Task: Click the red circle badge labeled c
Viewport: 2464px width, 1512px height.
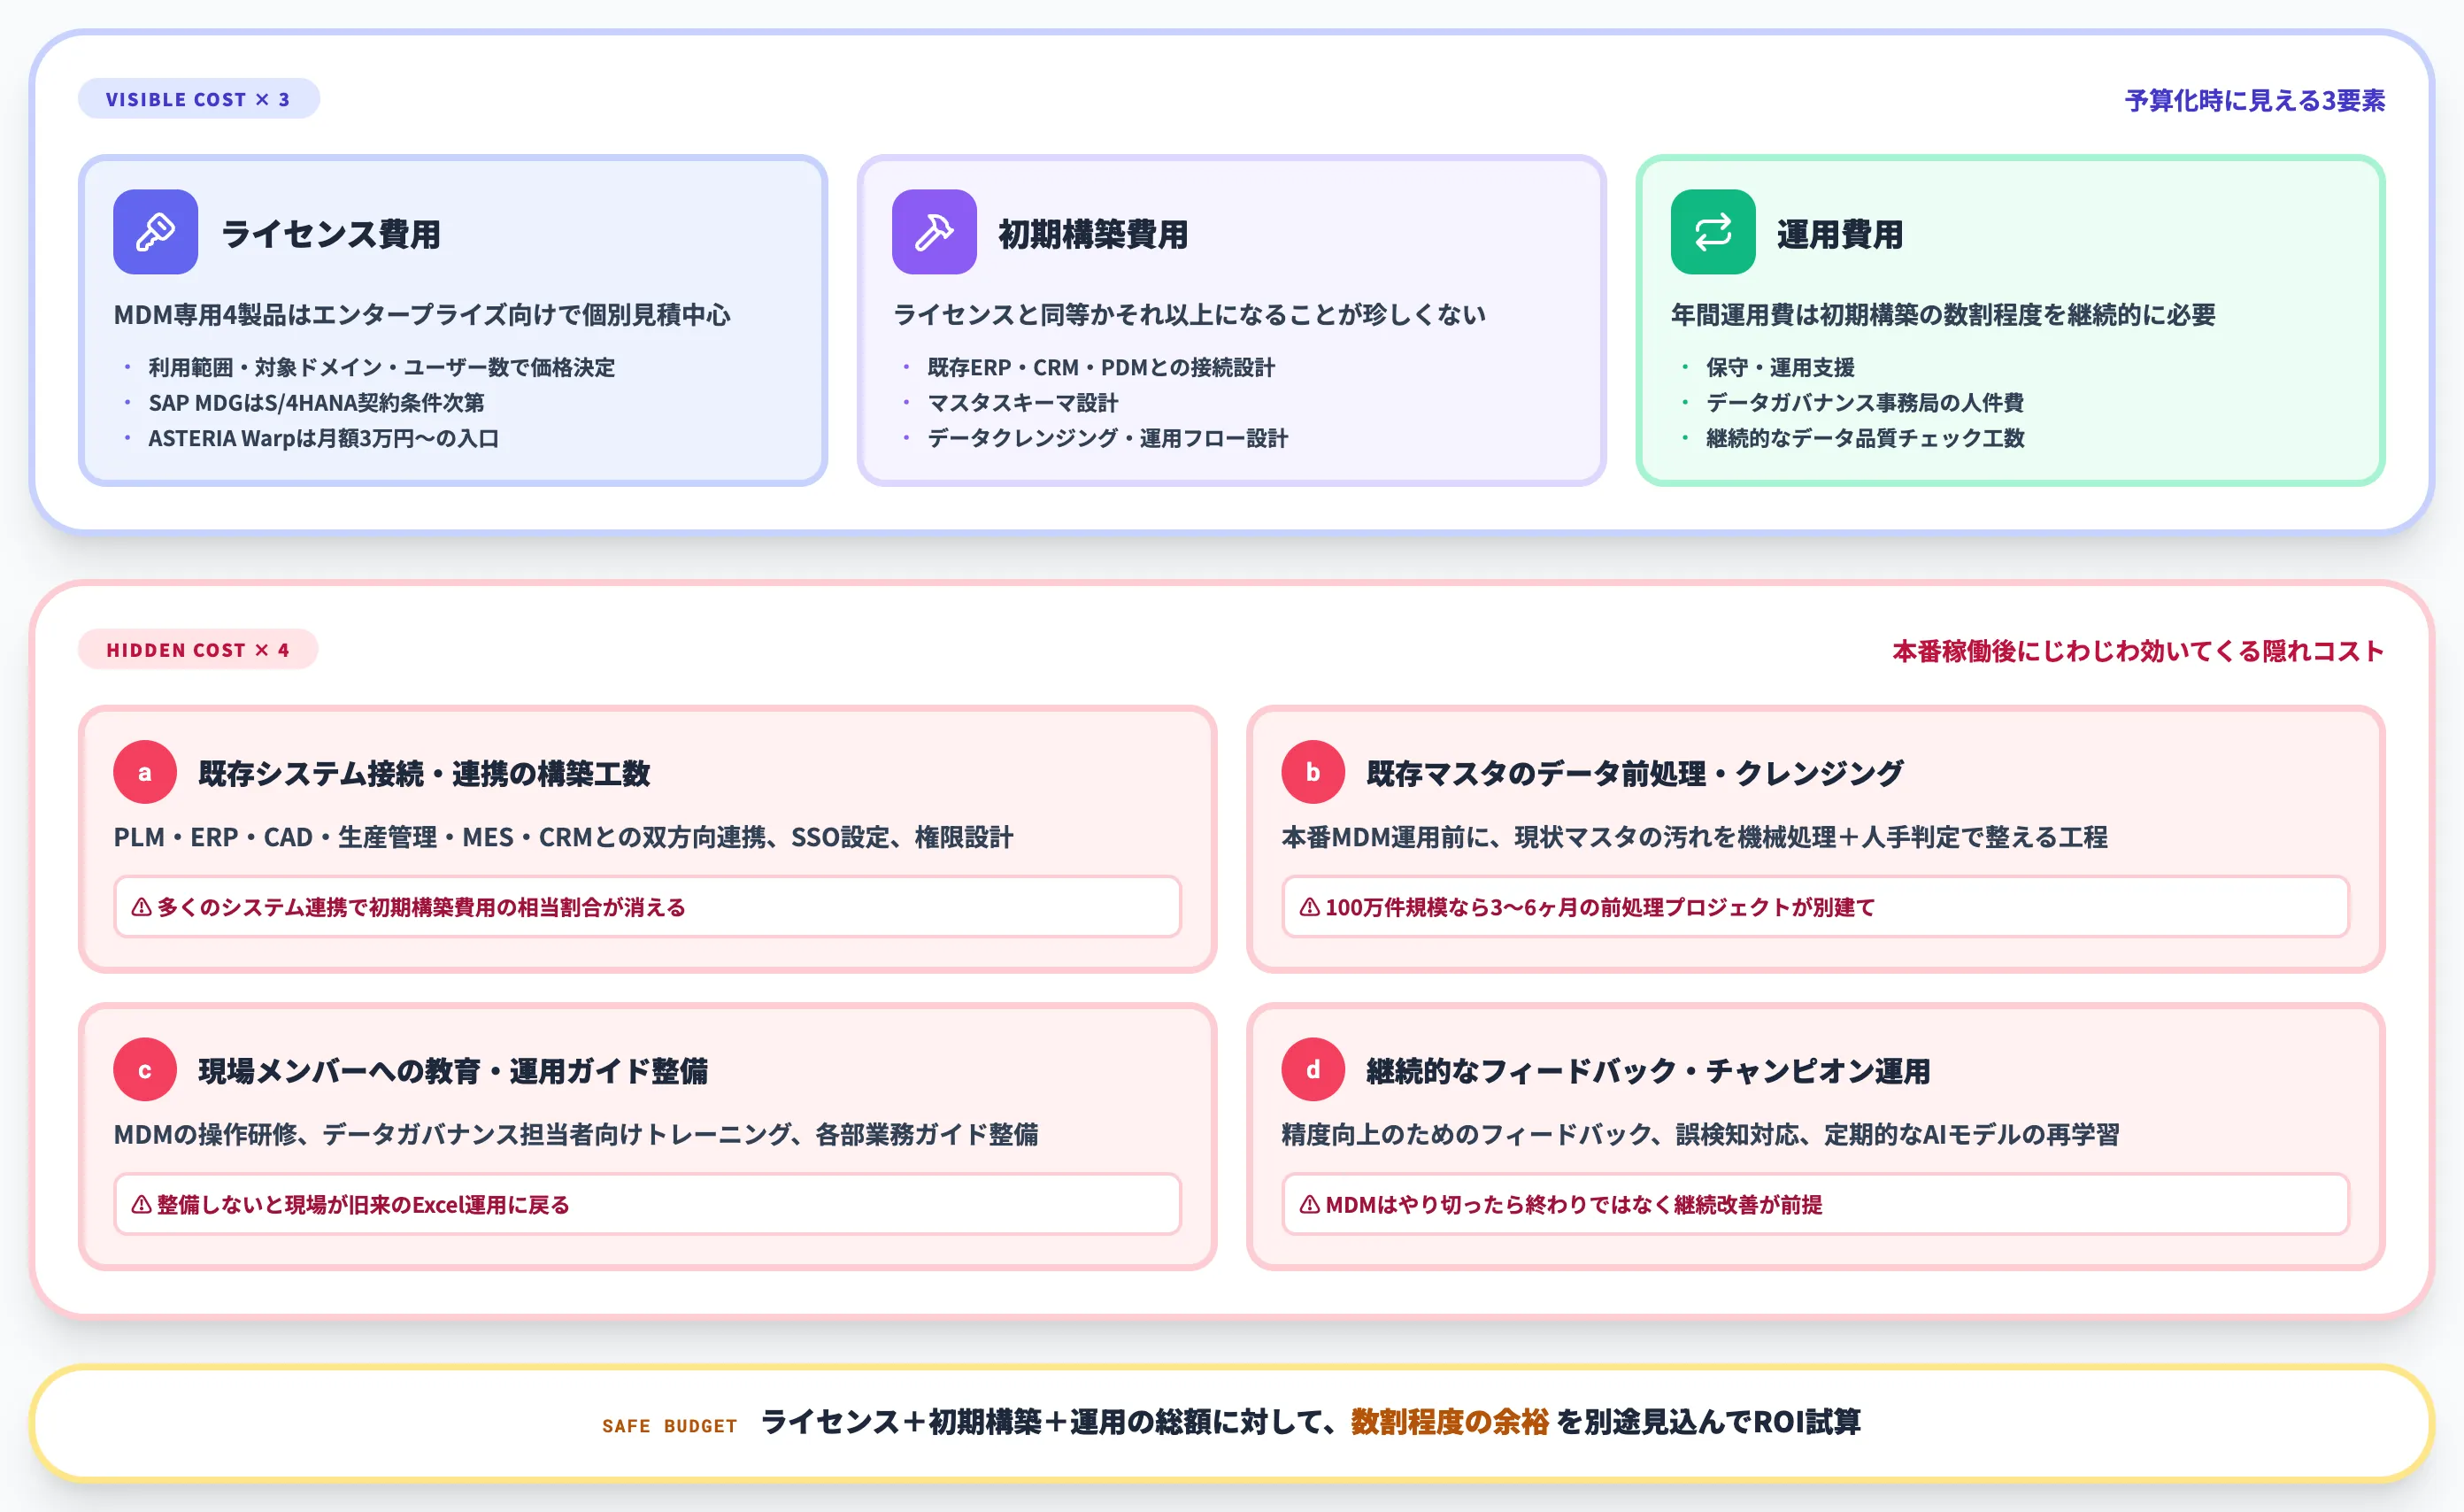Action: pyautogui.click(x=145, y=1070)
